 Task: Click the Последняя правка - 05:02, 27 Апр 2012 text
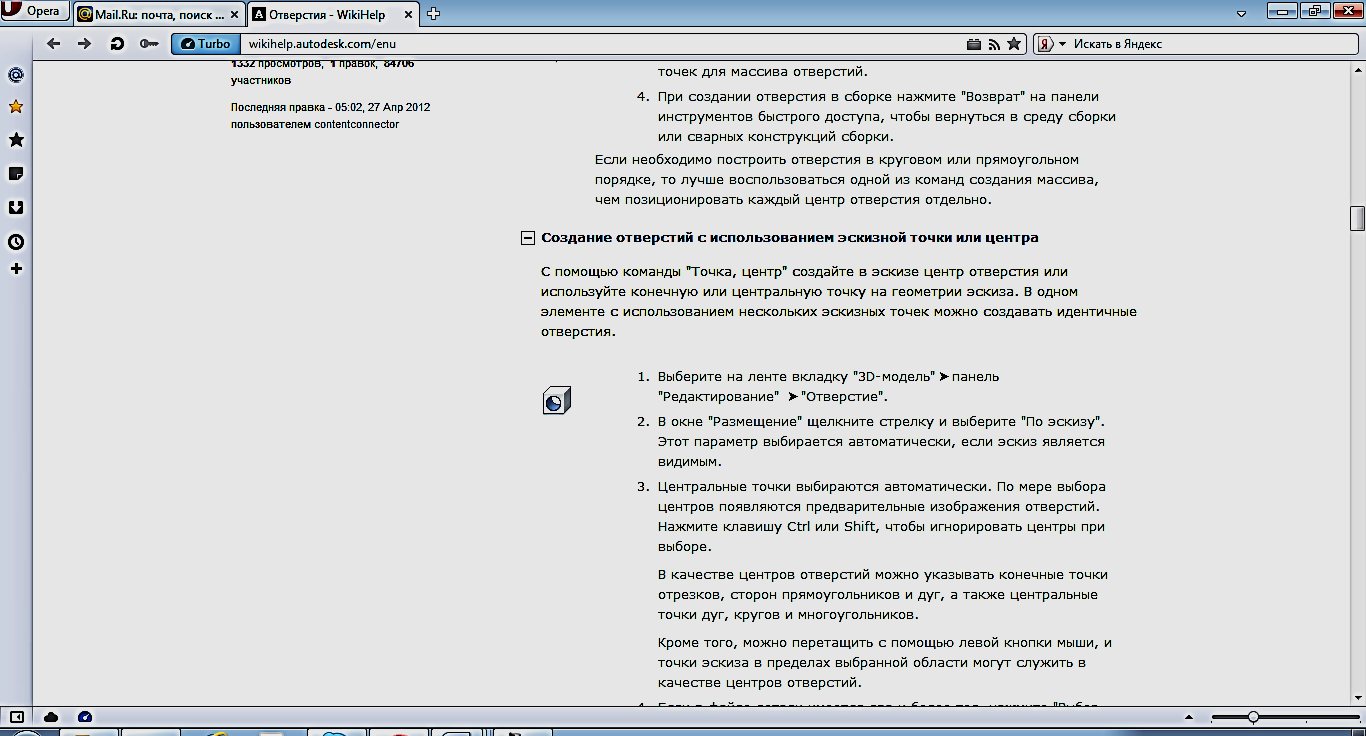[330, 107]
